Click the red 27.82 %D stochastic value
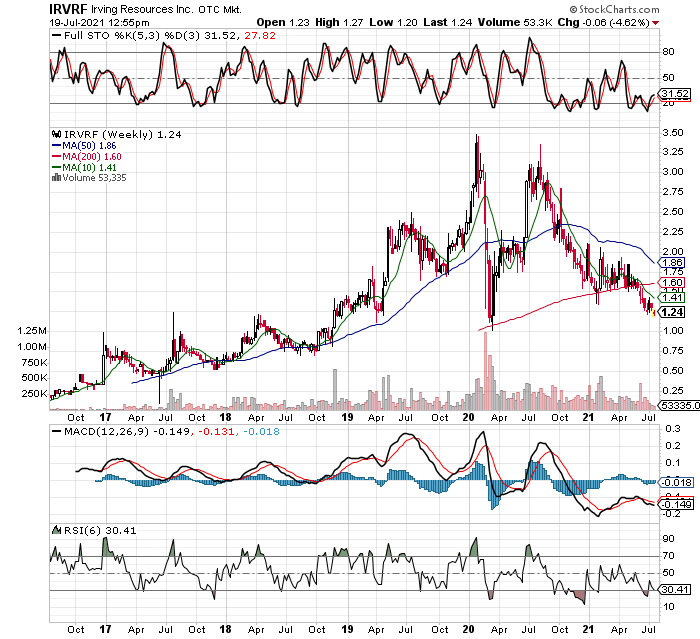700x639 pixels. pyautogui.click(x=260, y=36)
